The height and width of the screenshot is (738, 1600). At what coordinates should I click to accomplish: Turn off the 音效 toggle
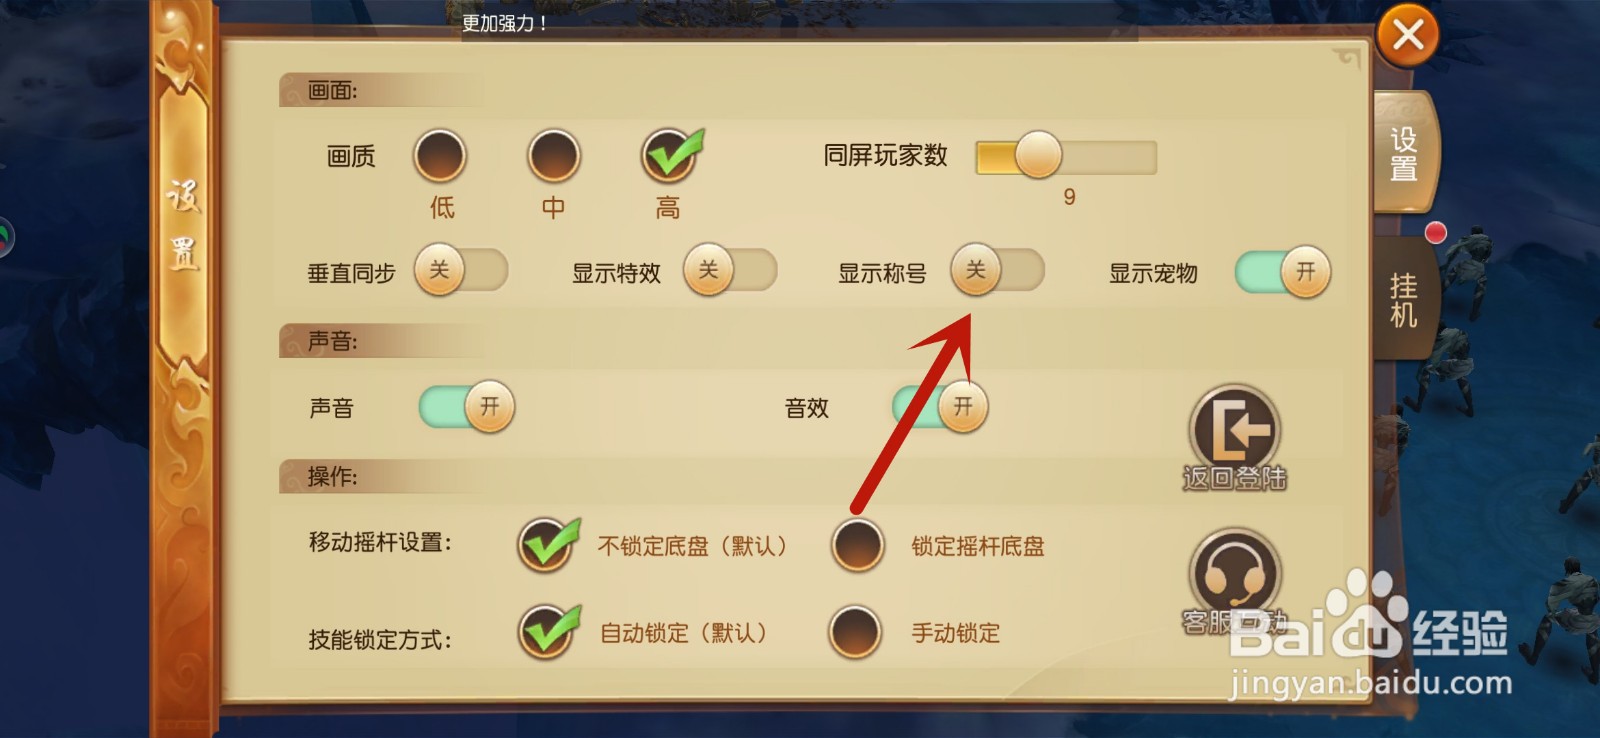[x=940, y=407]
